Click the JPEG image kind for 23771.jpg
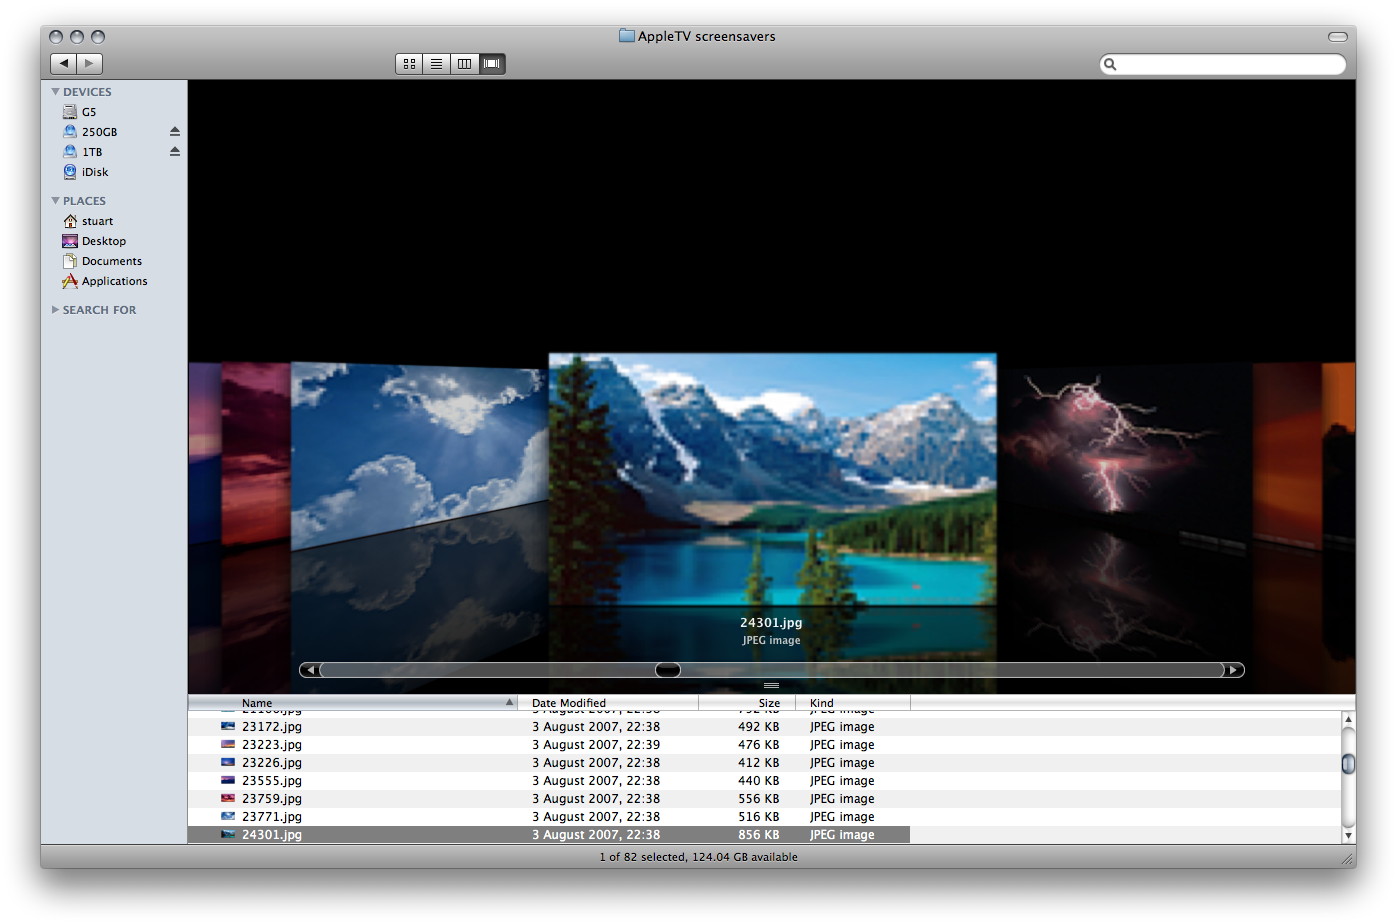 (x=842, y=817)
